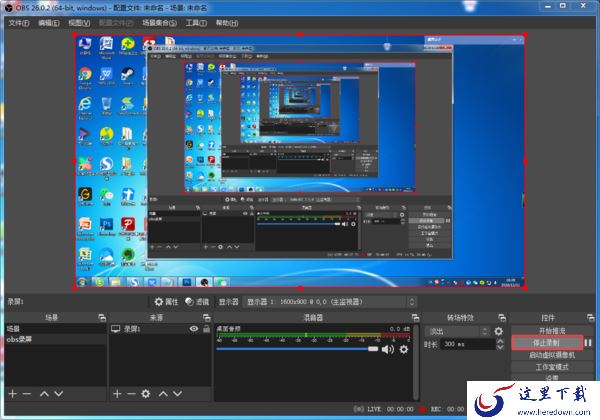The width and height of the screenshot is (600, 420).
Task: Decrease 时长 duration with down arrow
Action: coord(500,347)
